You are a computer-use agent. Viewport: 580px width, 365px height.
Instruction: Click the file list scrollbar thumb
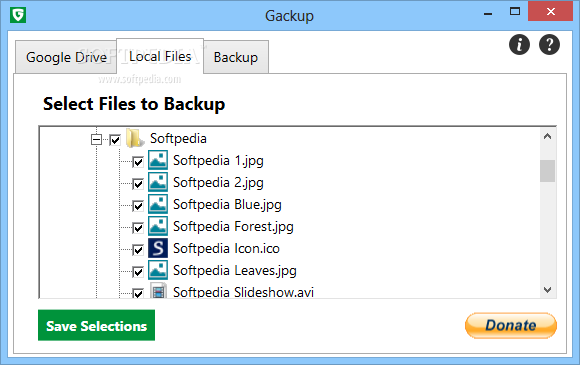point(547,171)
